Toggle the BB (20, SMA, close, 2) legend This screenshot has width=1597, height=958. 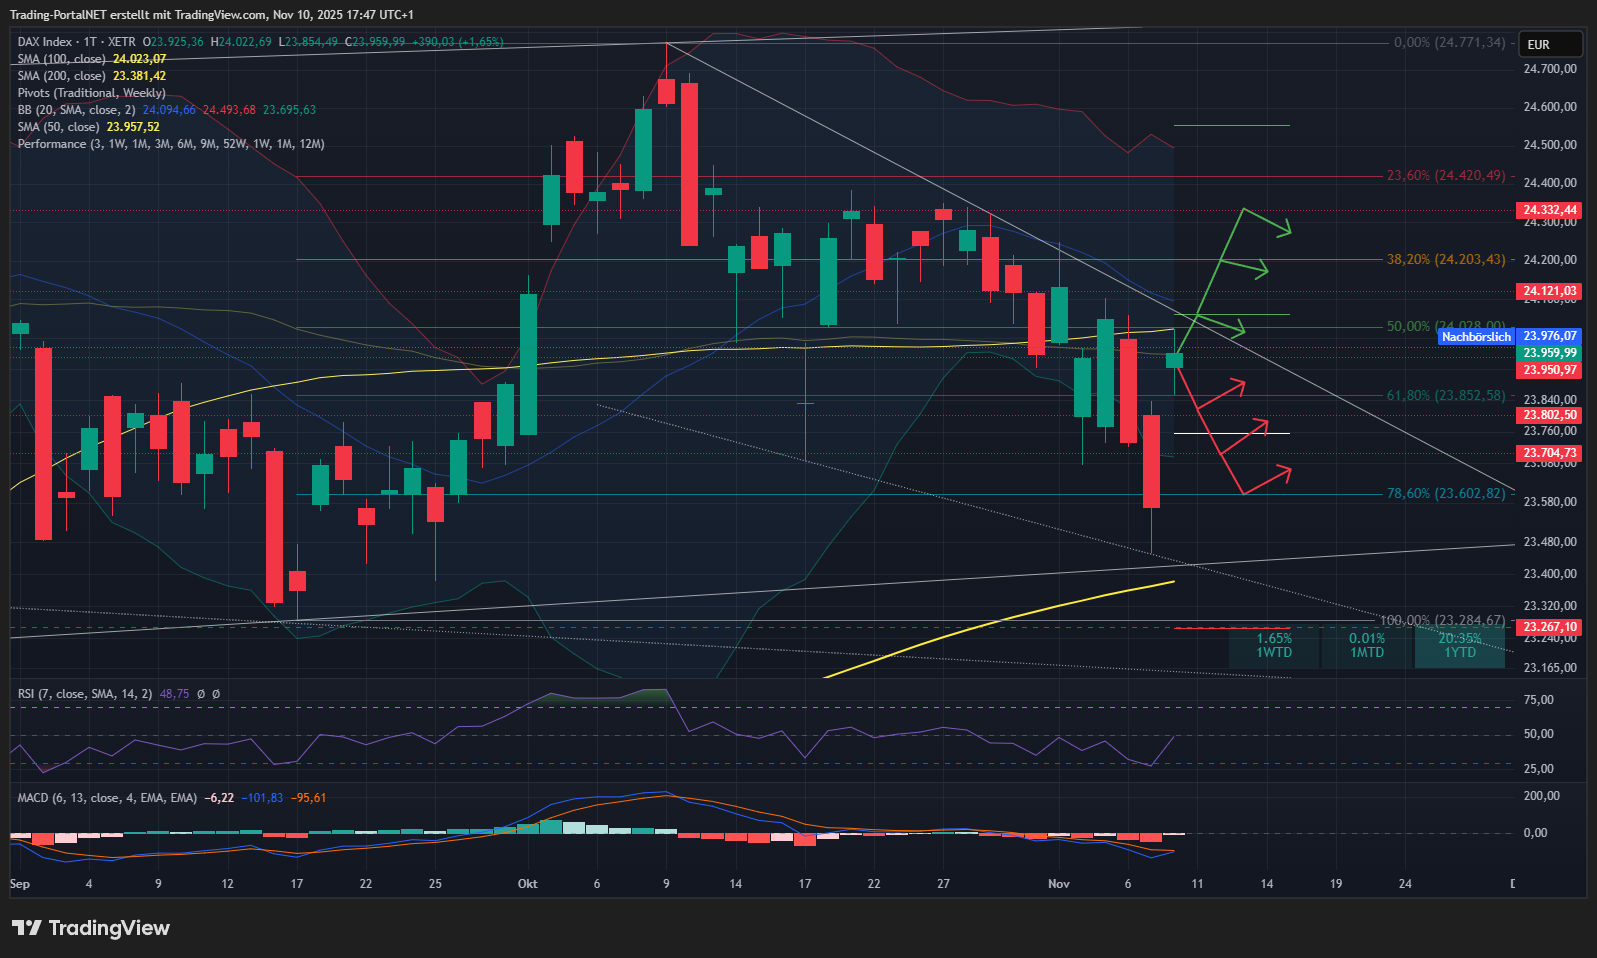click(76, 110)
